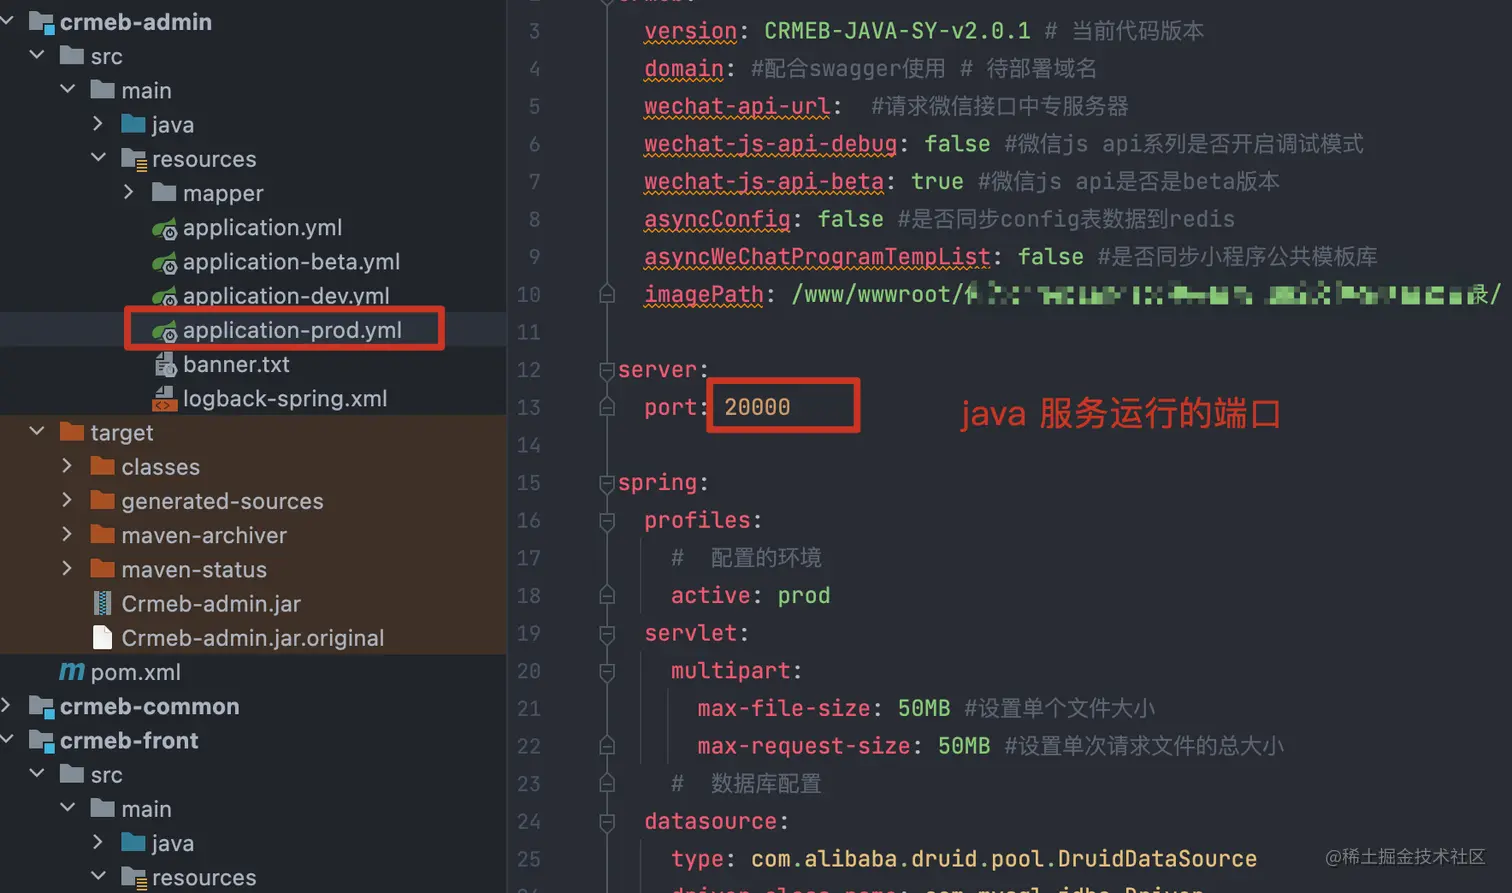This screenshot has height=893, width=1512.
Task: Click the orange target folder icon
Action: (x=72, y=431)
